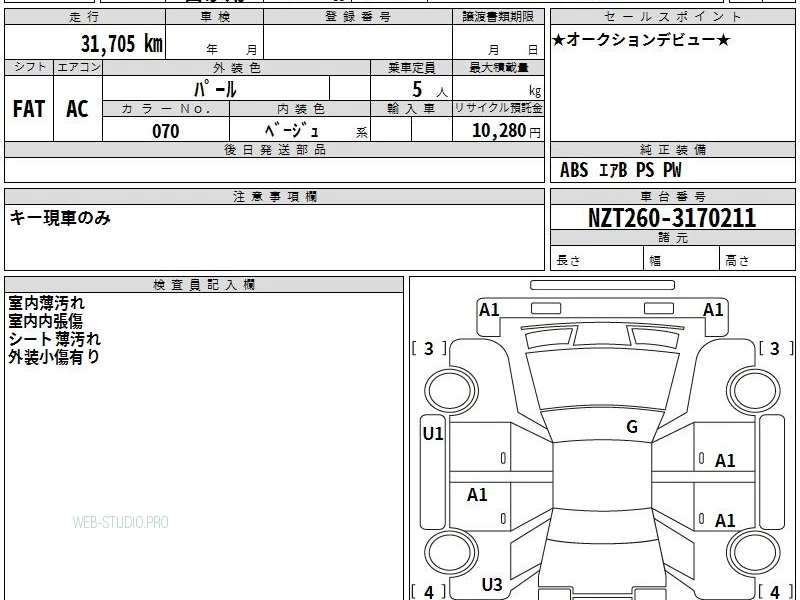Screen dimensions: 800x600
Task: Click the エアコン header cell
Action: [78, 67]
